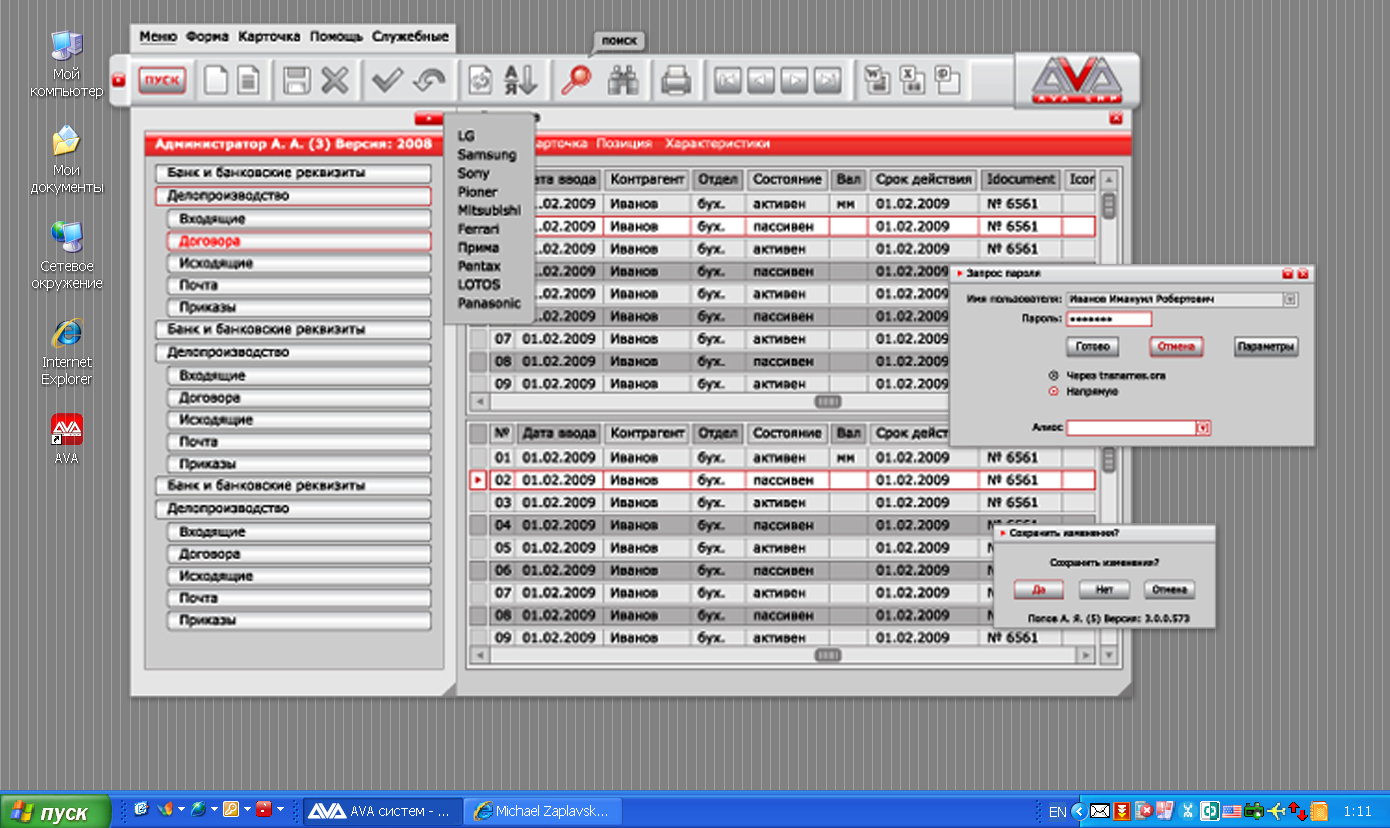Open the 'Карточка' menu in menu bar
This screenshot has height=828, width=1390.
click(x=269, y=37)
